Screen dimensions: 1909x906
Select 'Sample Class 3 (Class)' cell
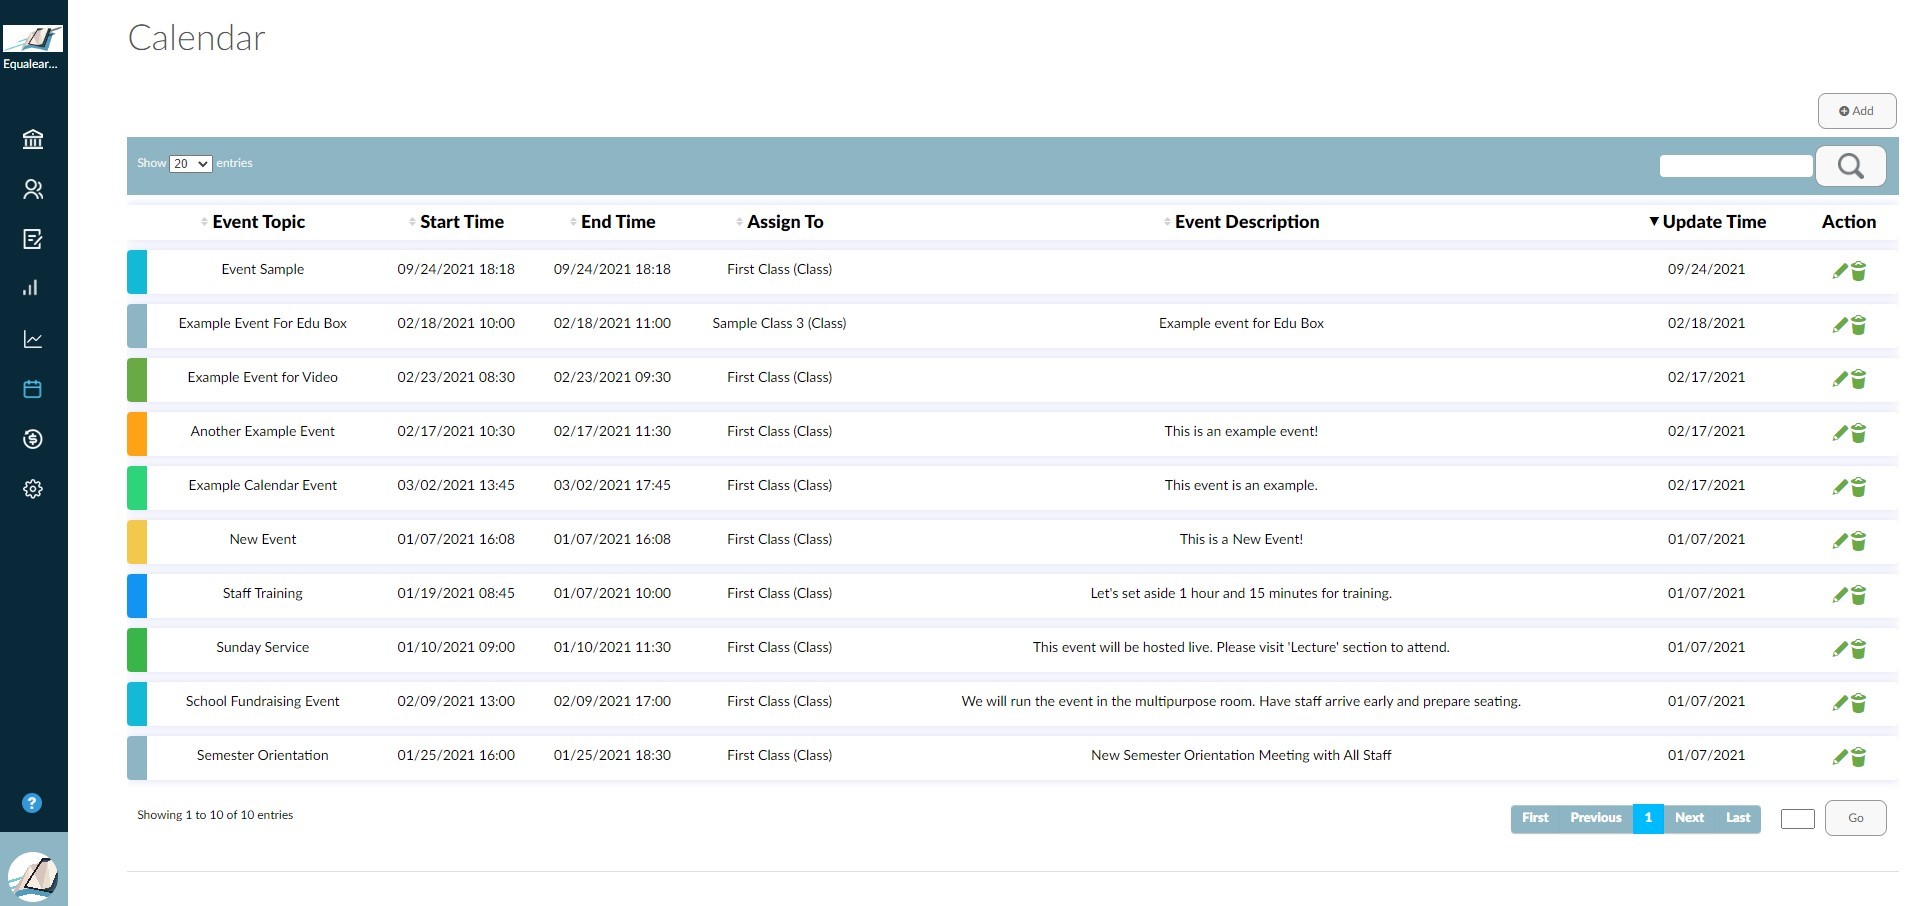point(779,323)
